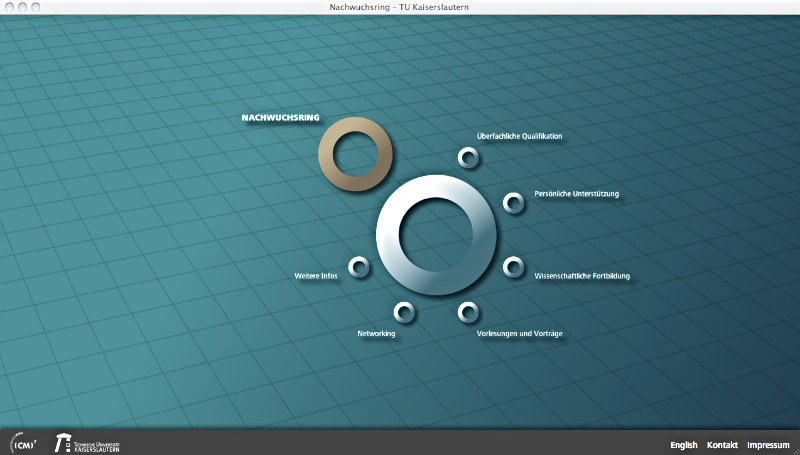This screenshot has height=455, width=800.
Task: Click the small ring beside Weitere Infos
Action: tap(358, 266)
